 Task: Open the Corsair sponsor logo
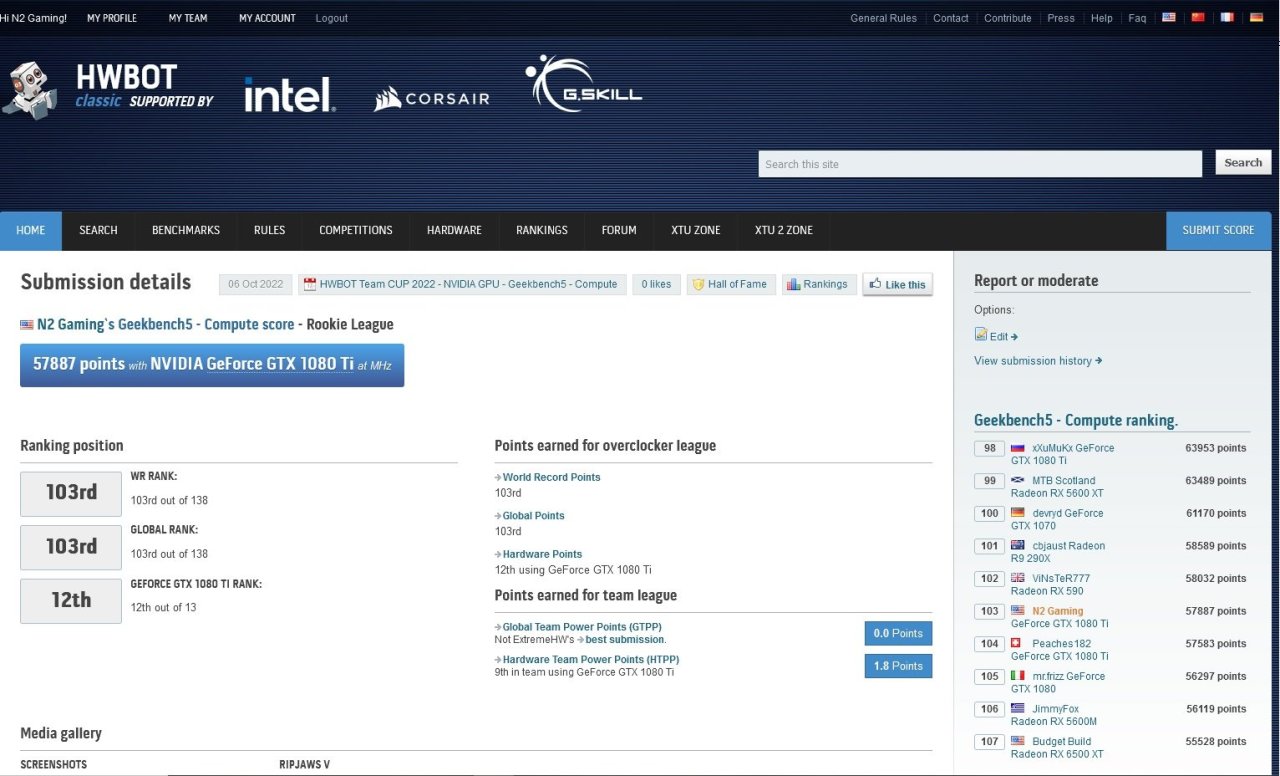[432, 98]
